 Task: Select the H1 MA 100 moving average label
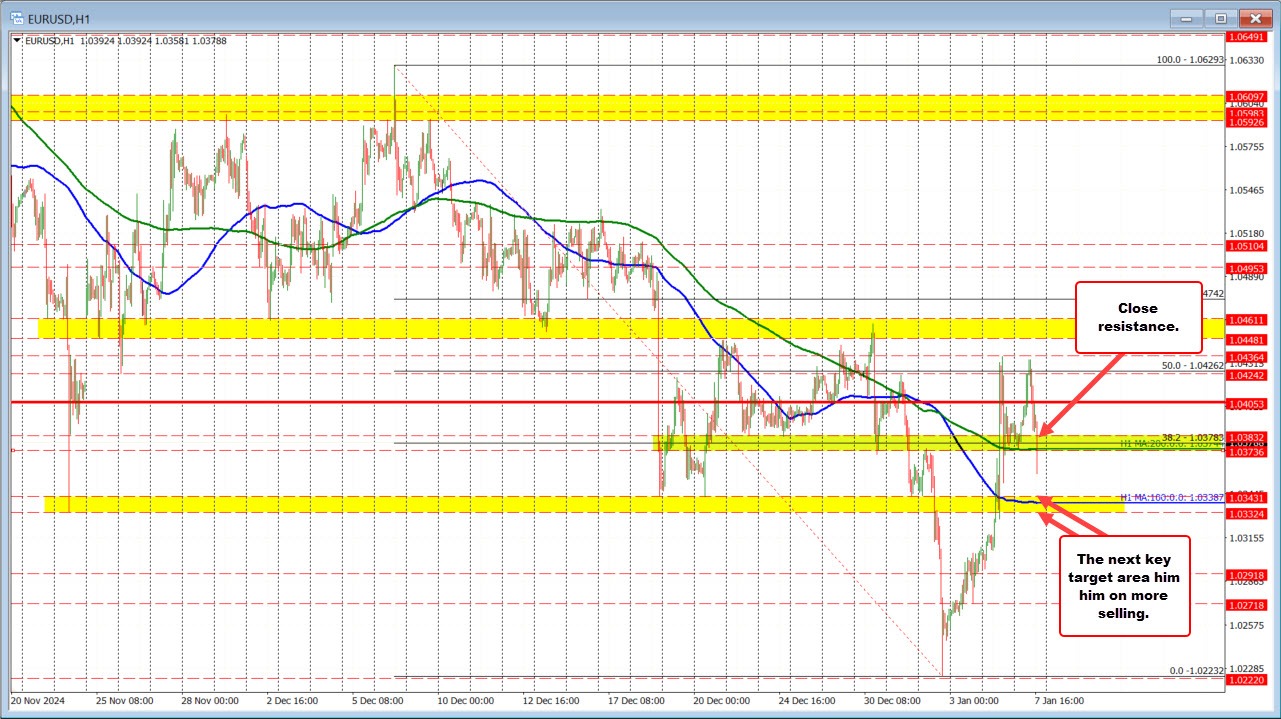pos(1173,496)
